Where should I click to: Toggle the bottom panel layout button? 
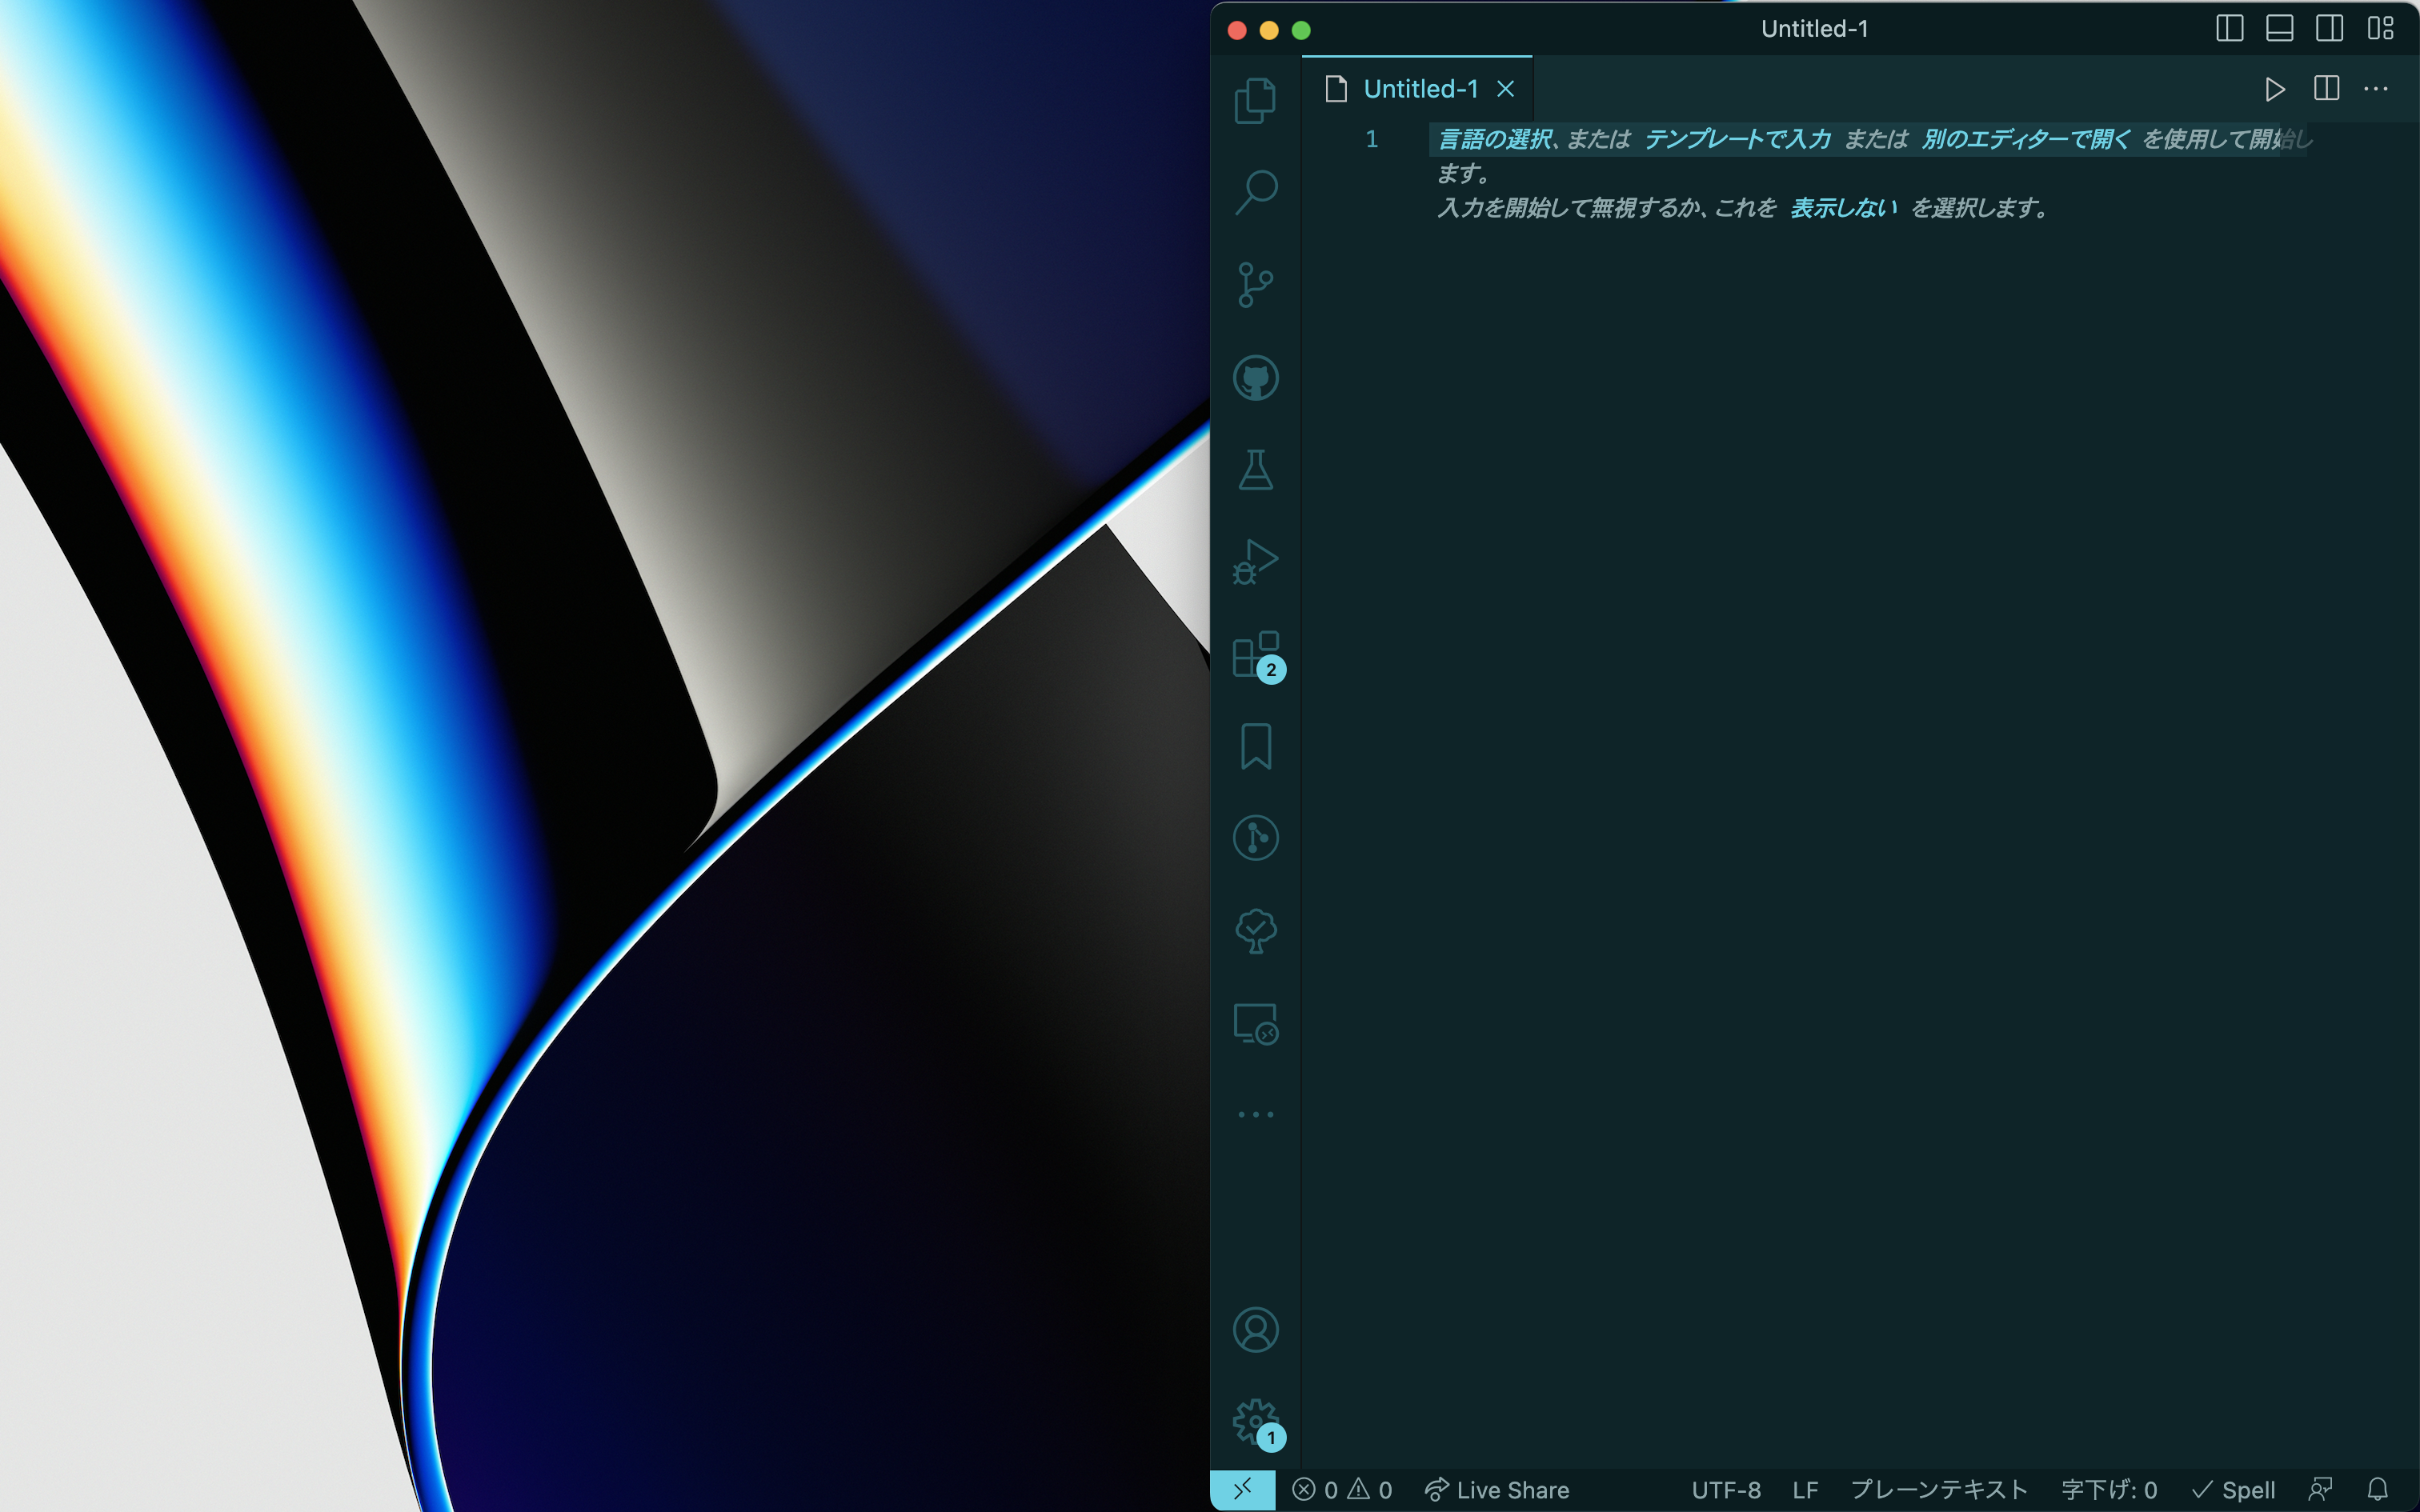coord(2279,28)
